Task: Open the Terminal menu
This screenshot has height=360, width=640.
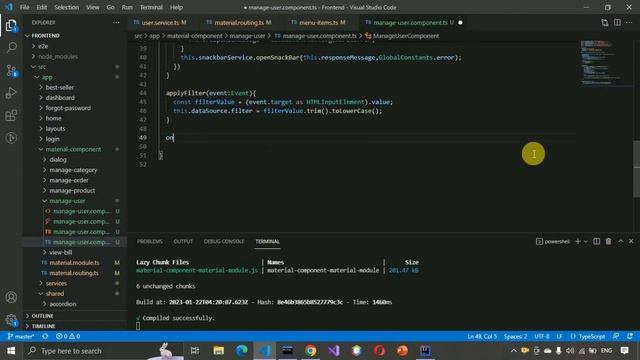Action: [151, 7]
